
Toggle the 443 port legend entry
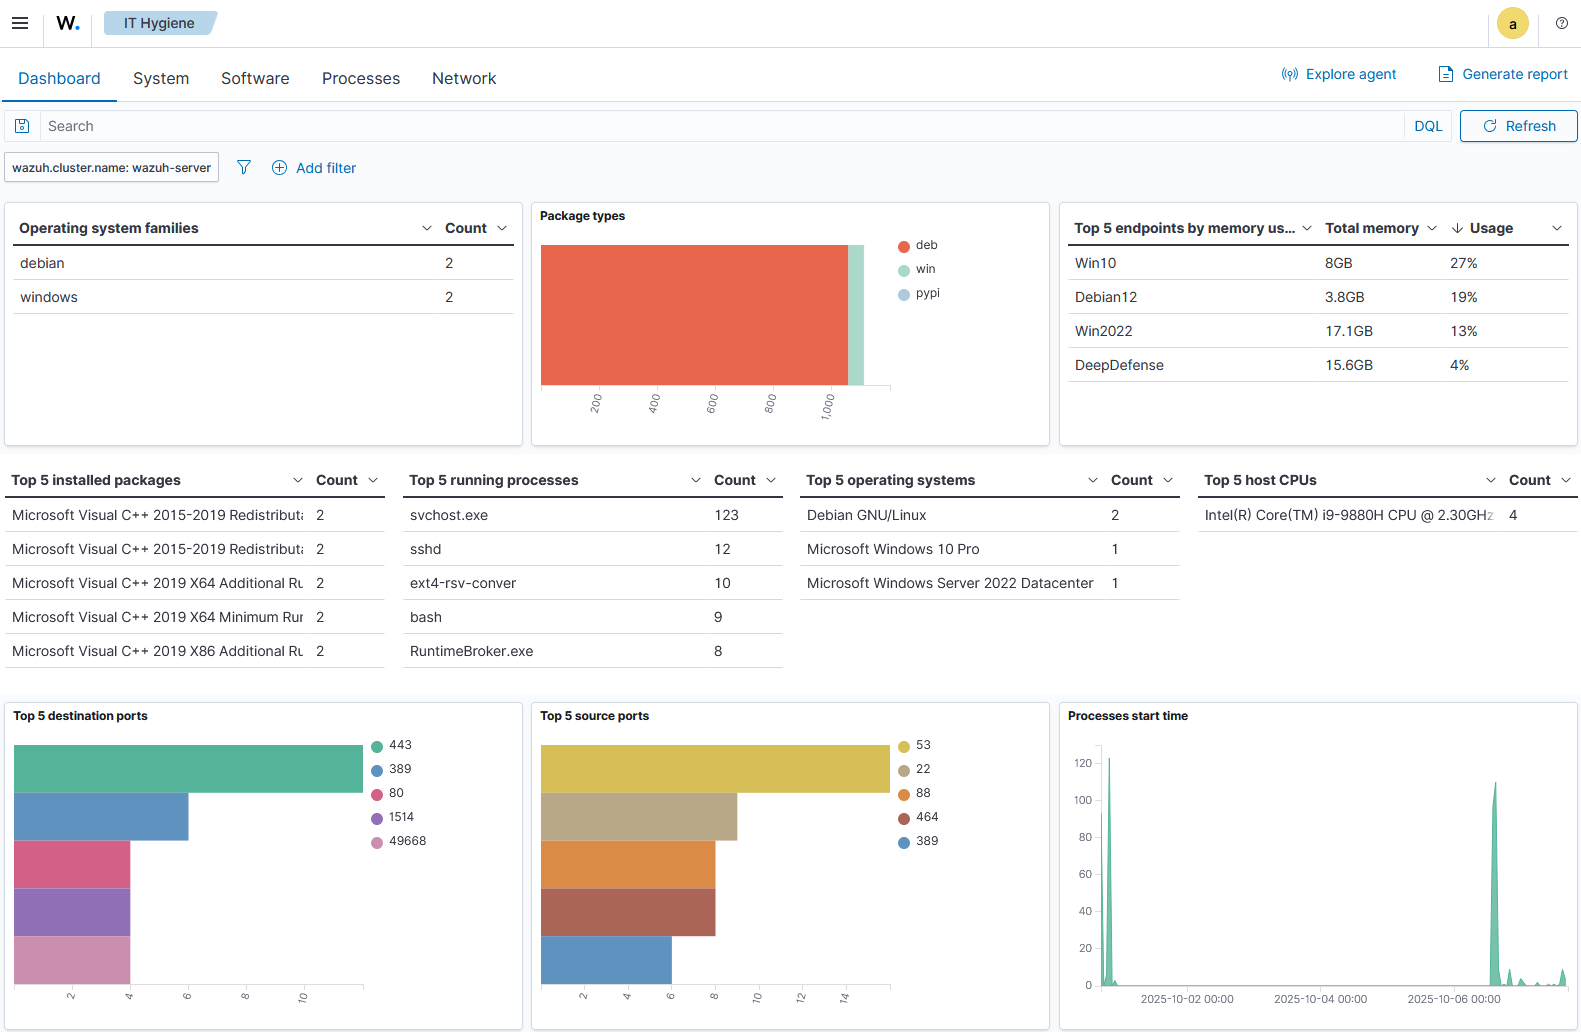(x=400, y=745)
